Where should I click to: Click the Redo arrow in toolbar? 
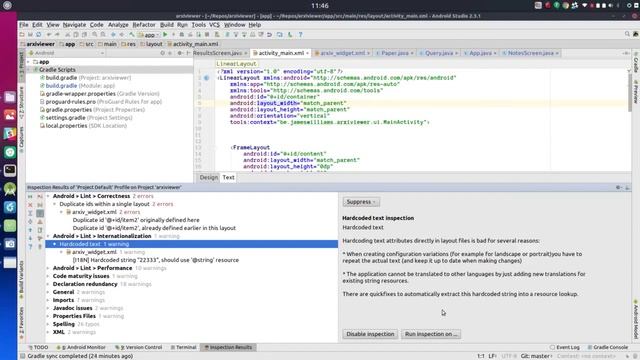click(57, 35)
